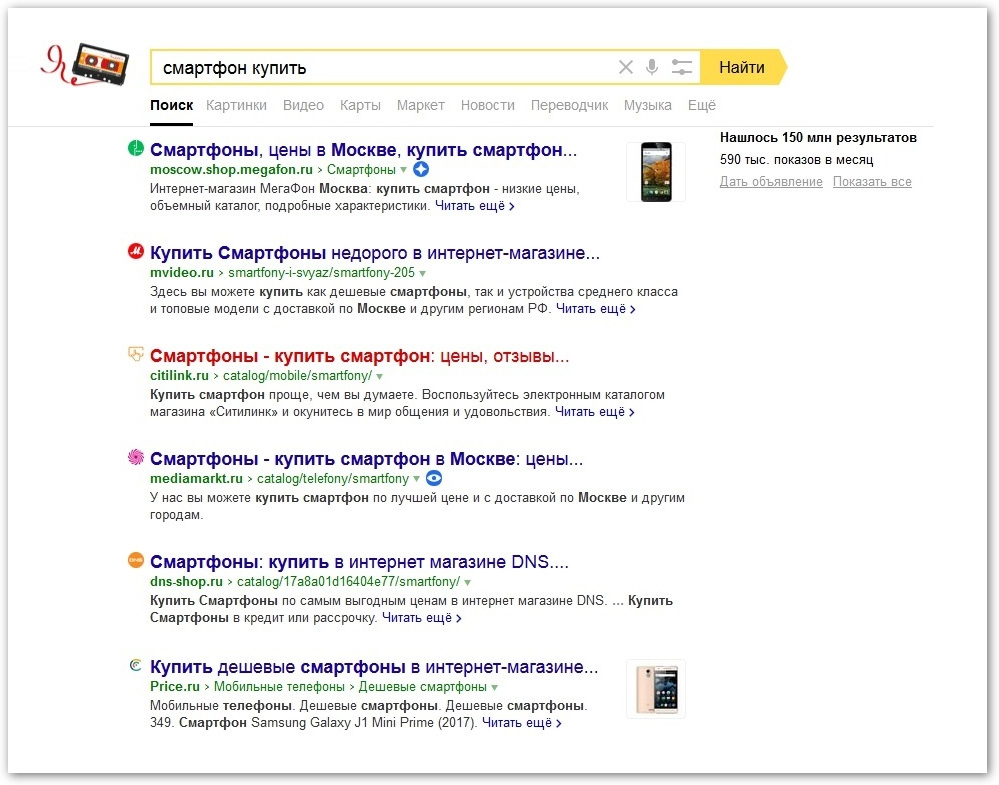Click the Показать все link
The width and height of the screenshot is (999, 785).
(872, 182)
